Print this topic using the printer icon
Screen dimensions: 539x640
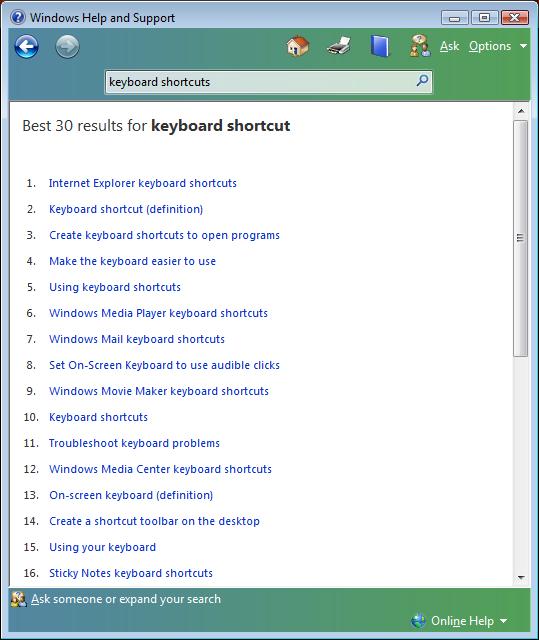(x=339, y=46)
